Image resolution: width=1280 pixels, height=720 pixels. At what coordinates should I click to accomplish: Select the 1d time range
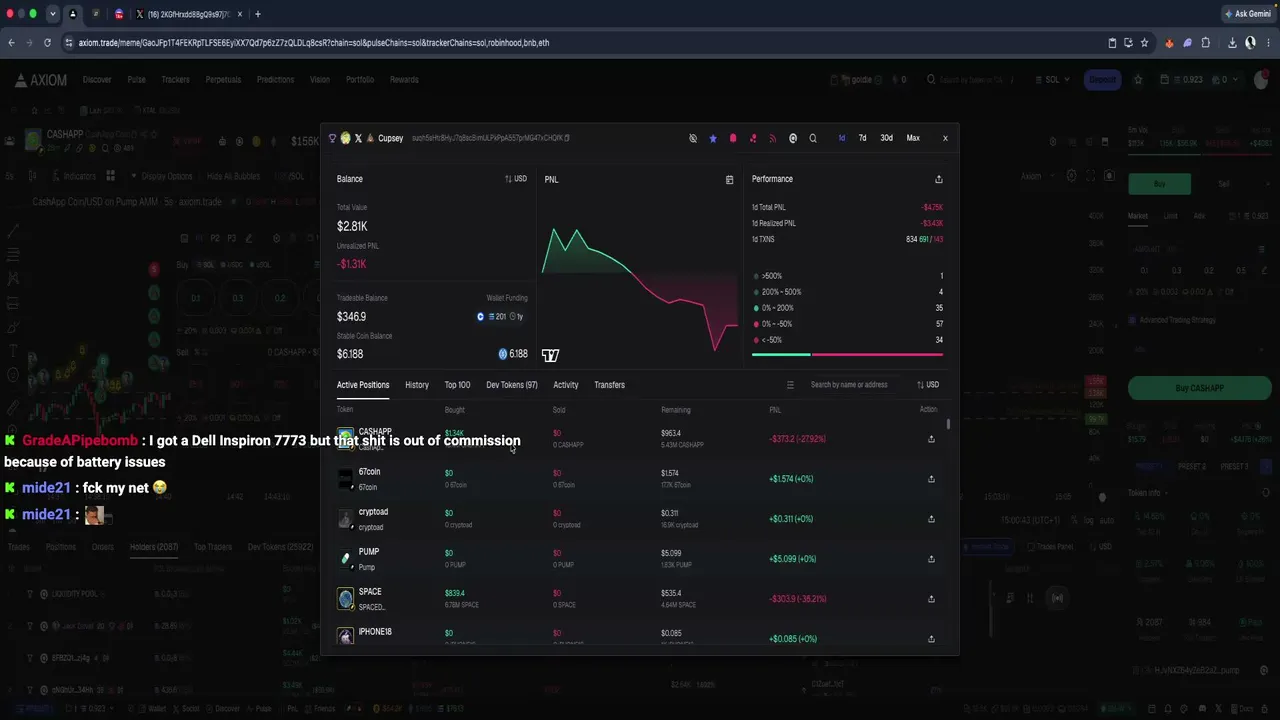[x=842, y=138]
